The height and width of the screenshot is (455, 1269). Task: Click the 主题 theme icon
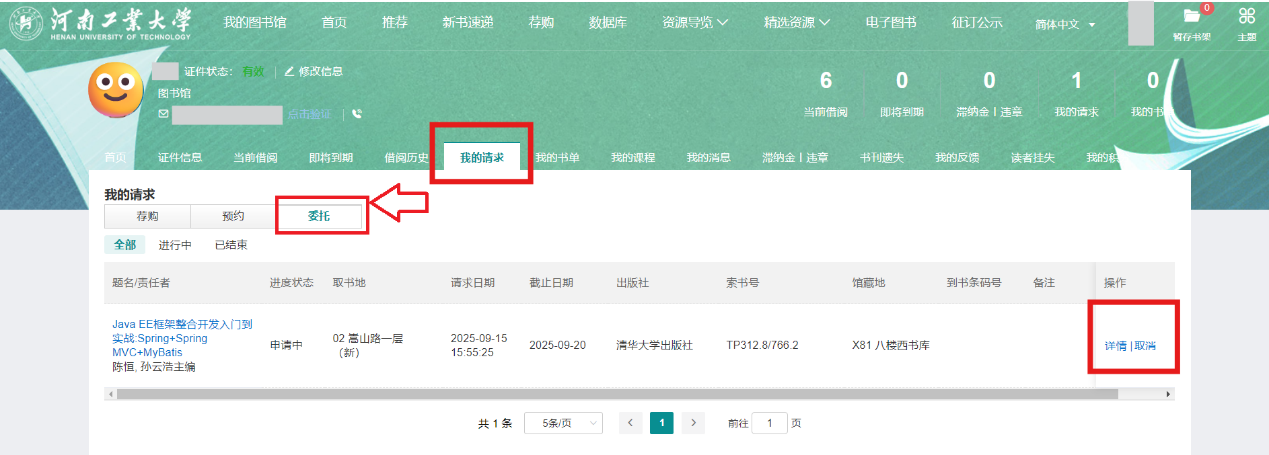[x=1246, y=16]
